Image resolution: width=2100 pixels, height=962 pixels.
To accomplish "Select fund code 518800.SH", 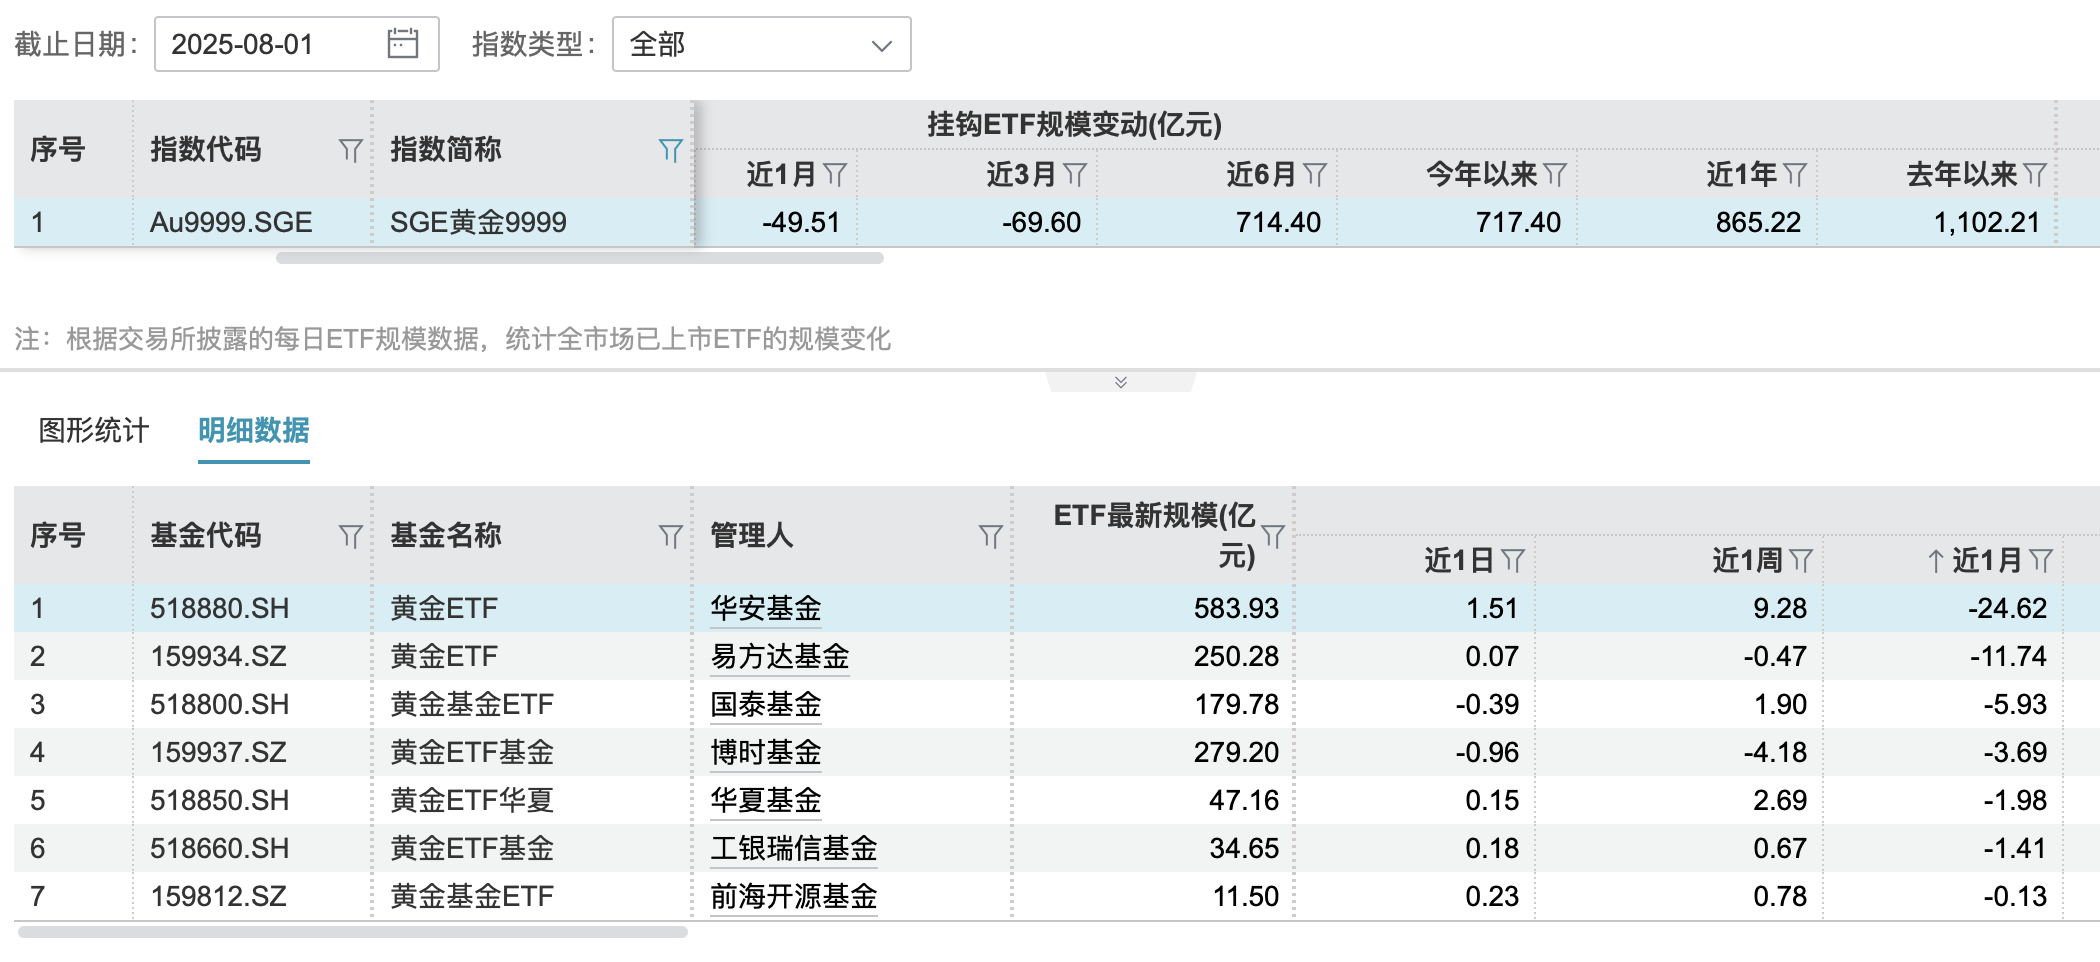I will (220, 704).
